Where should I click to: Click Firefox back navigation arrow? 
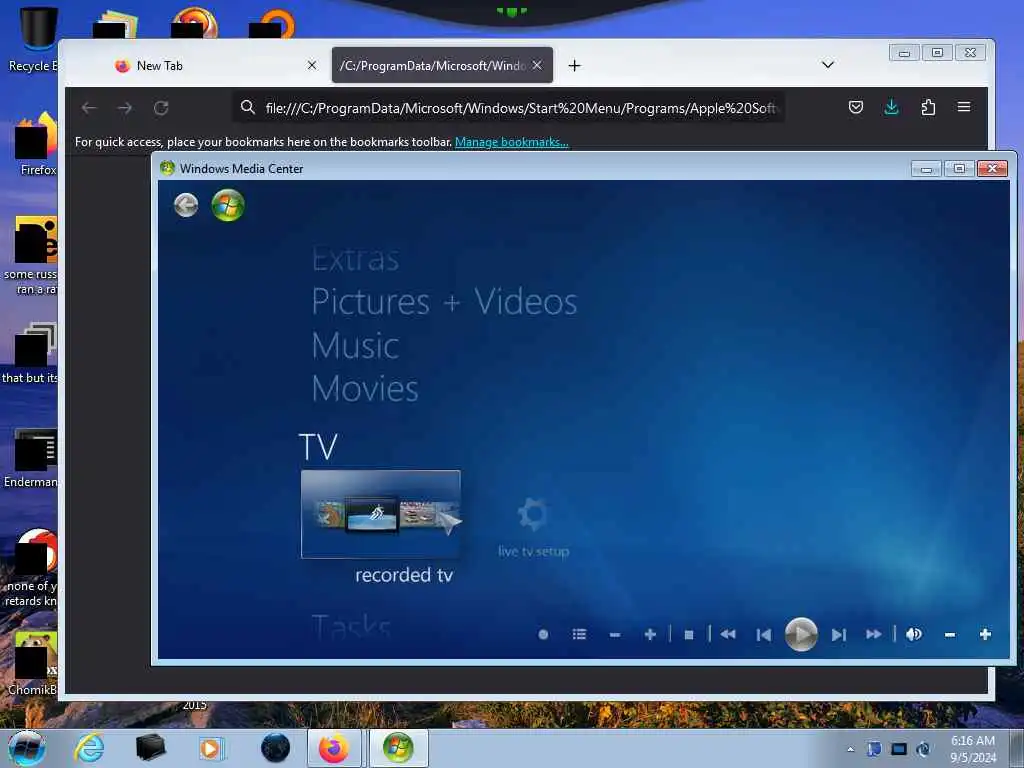89,108
